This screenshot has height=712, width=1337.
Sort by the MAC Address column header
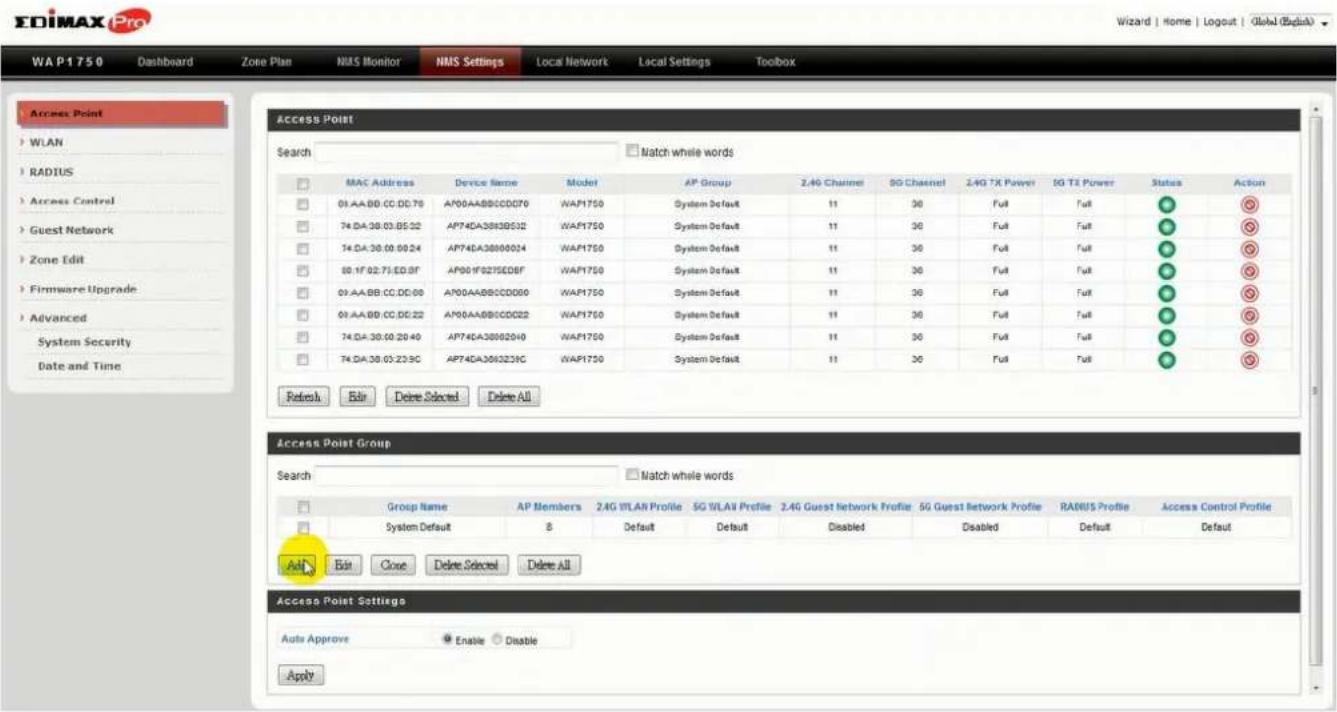379,183
